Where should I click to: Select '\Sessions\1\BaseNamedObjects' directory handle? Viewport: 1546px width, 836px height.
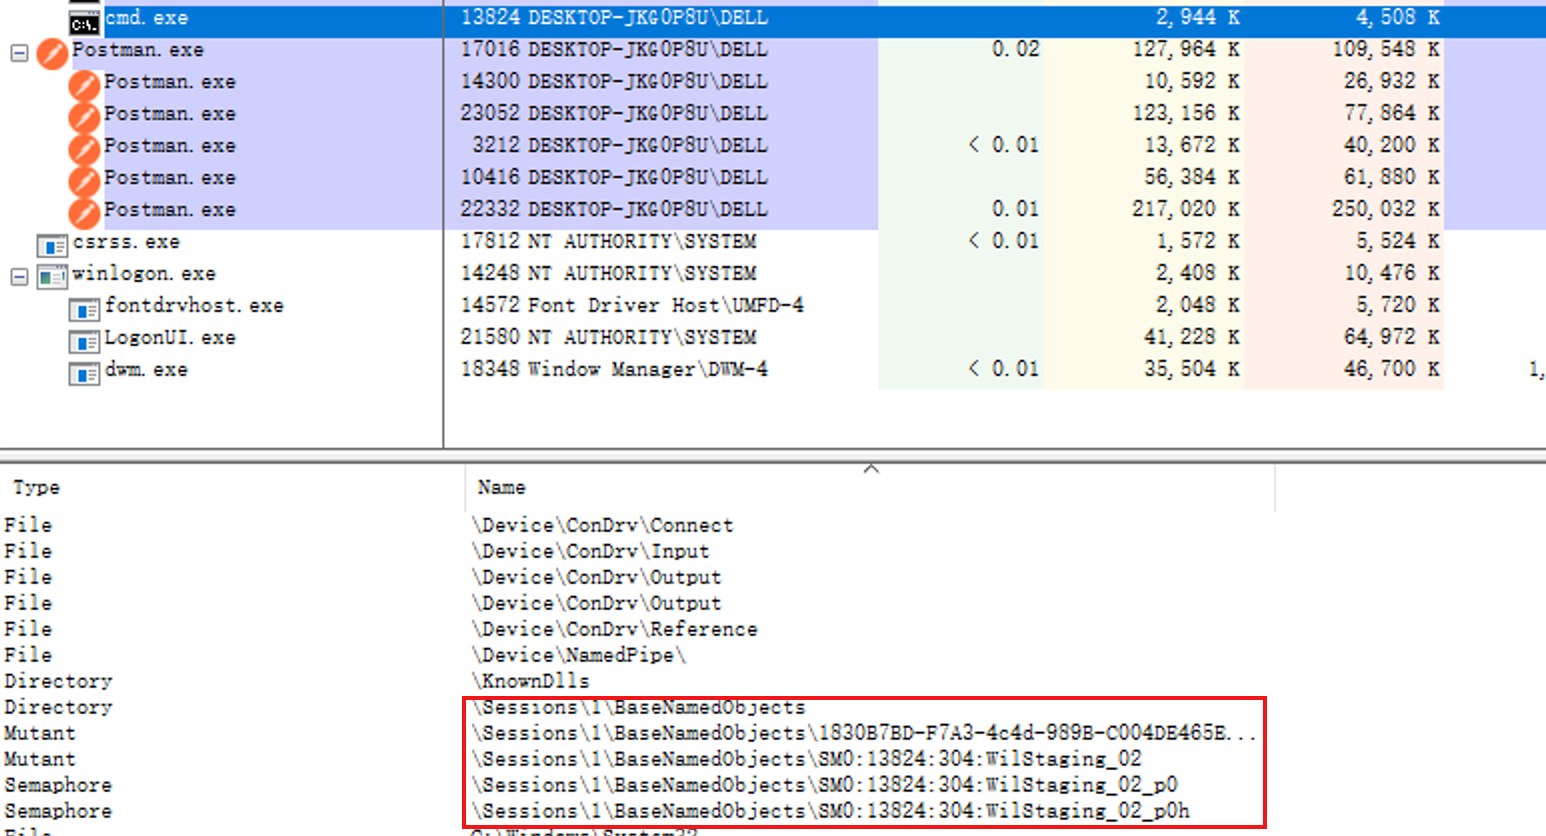click(x=638, y=707)
